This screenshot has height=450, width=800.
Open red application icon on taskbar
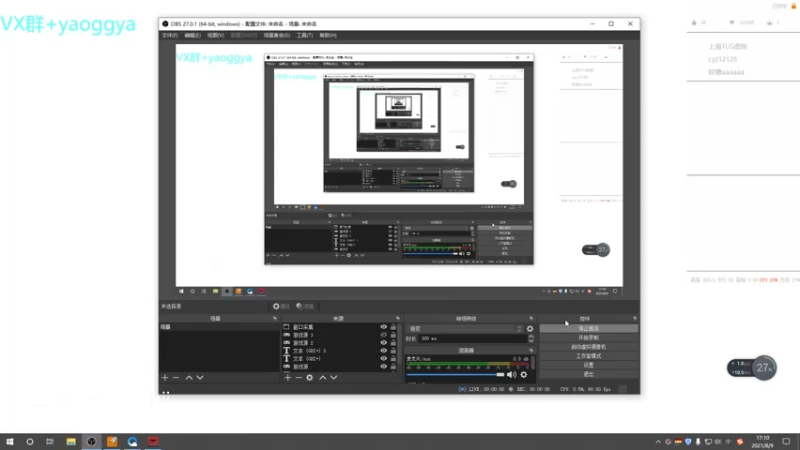pyautogui.click(x=153, y=442)
